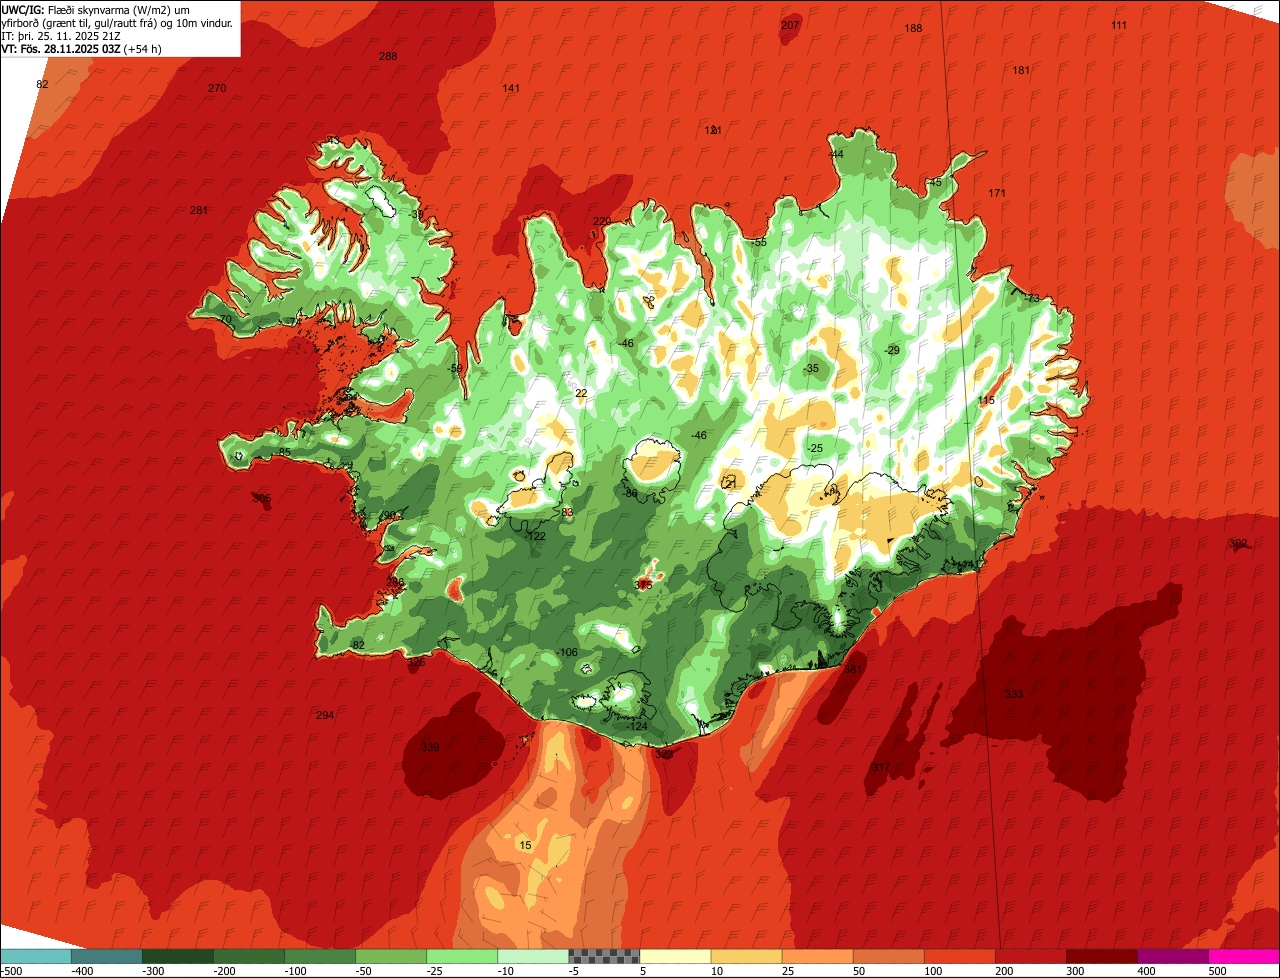This screenshot has height=978, width=1280.
Task: Click the map value '-124'
Action: pyautogui.click(x=637, y=726)
